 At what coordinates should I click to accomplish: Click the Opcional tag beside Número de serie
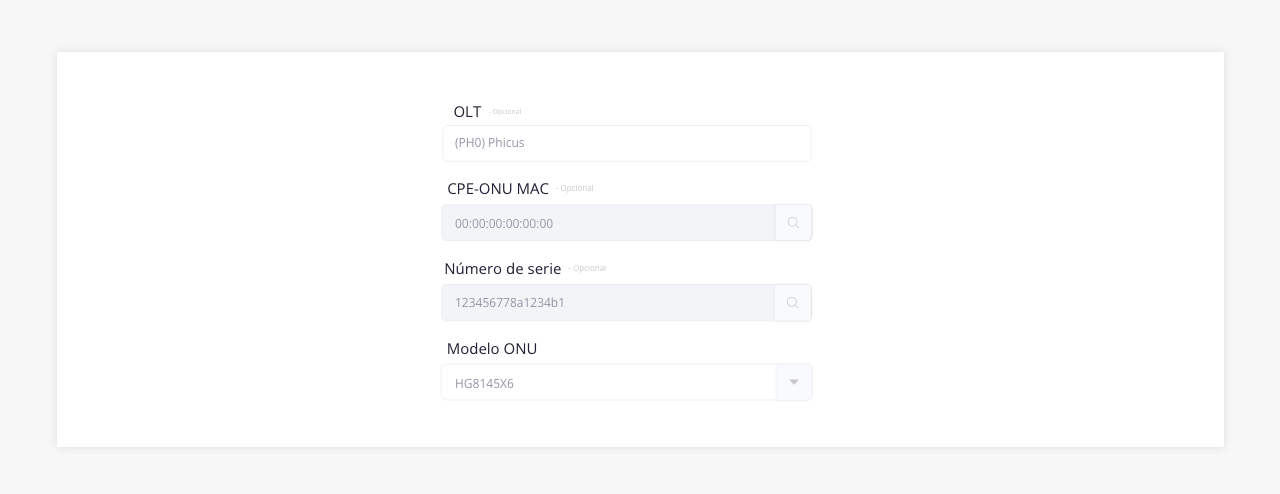[588, 268]
